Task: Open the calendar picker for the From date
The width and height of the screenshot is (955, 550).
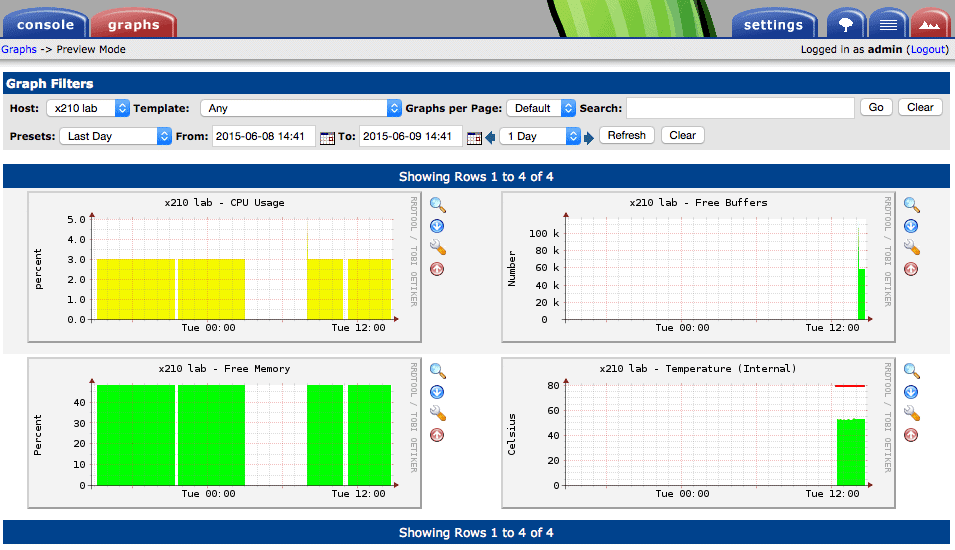Action: (x=327, y=138)
